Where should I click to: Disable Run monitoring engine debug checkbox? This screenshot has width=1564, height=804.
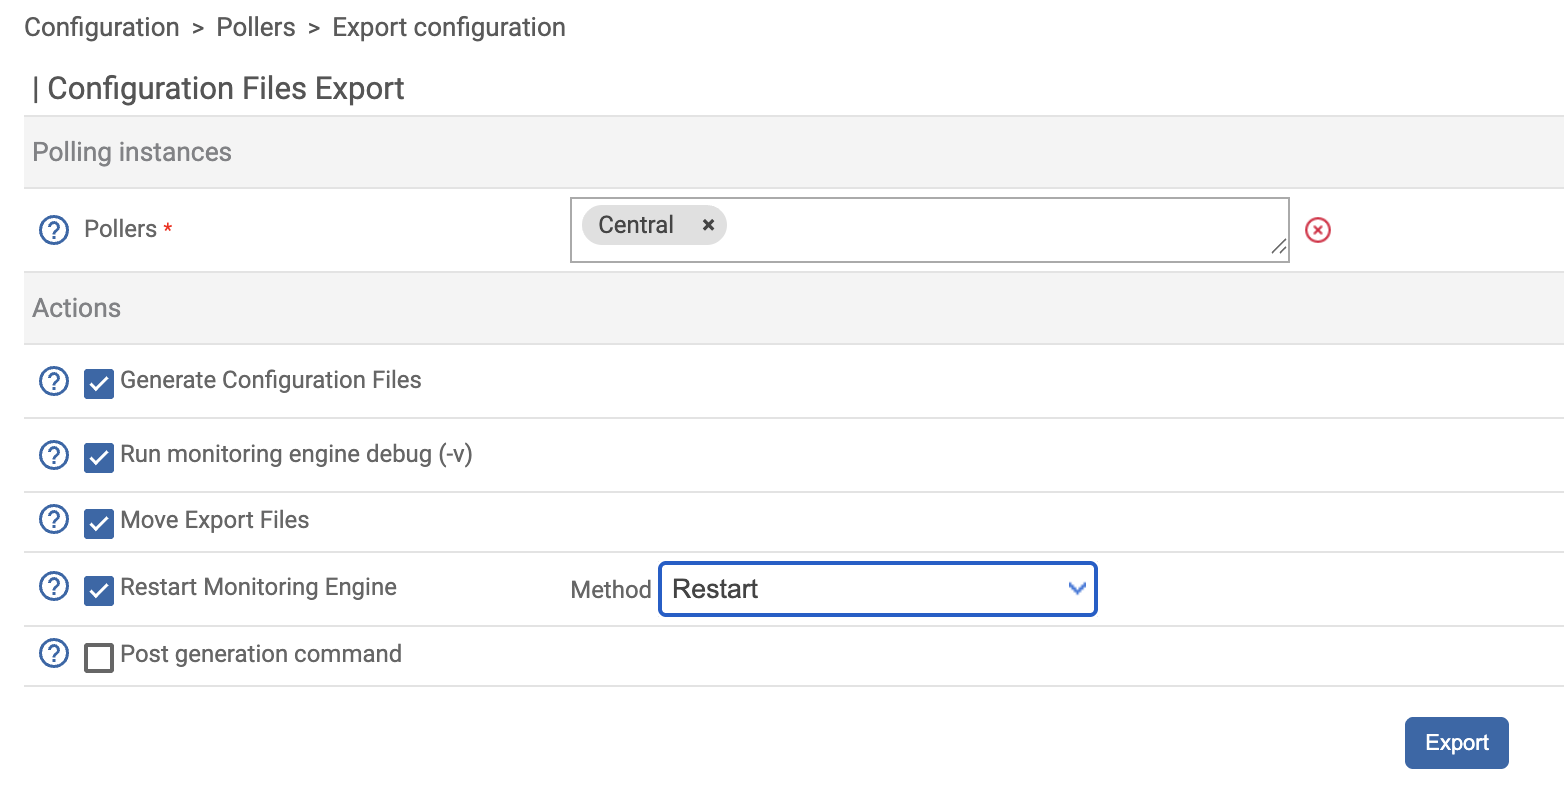click(99, 457)
